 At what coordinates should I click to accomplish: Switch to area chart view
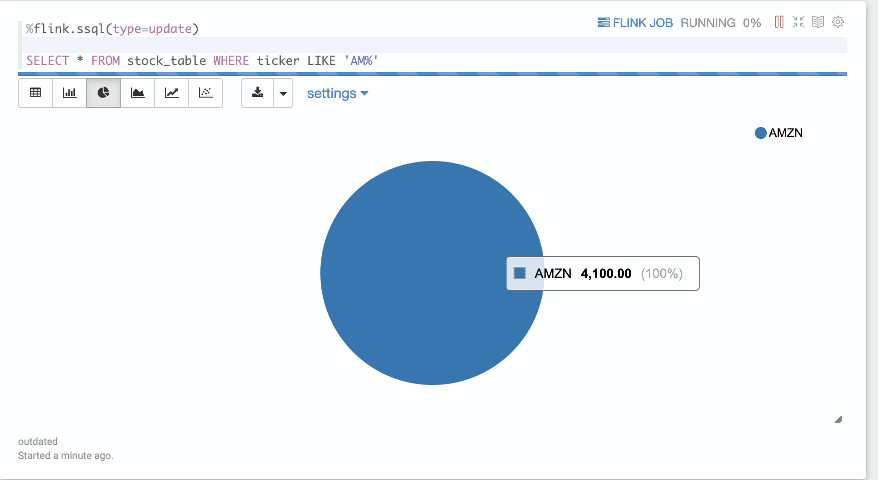[137, 93]
